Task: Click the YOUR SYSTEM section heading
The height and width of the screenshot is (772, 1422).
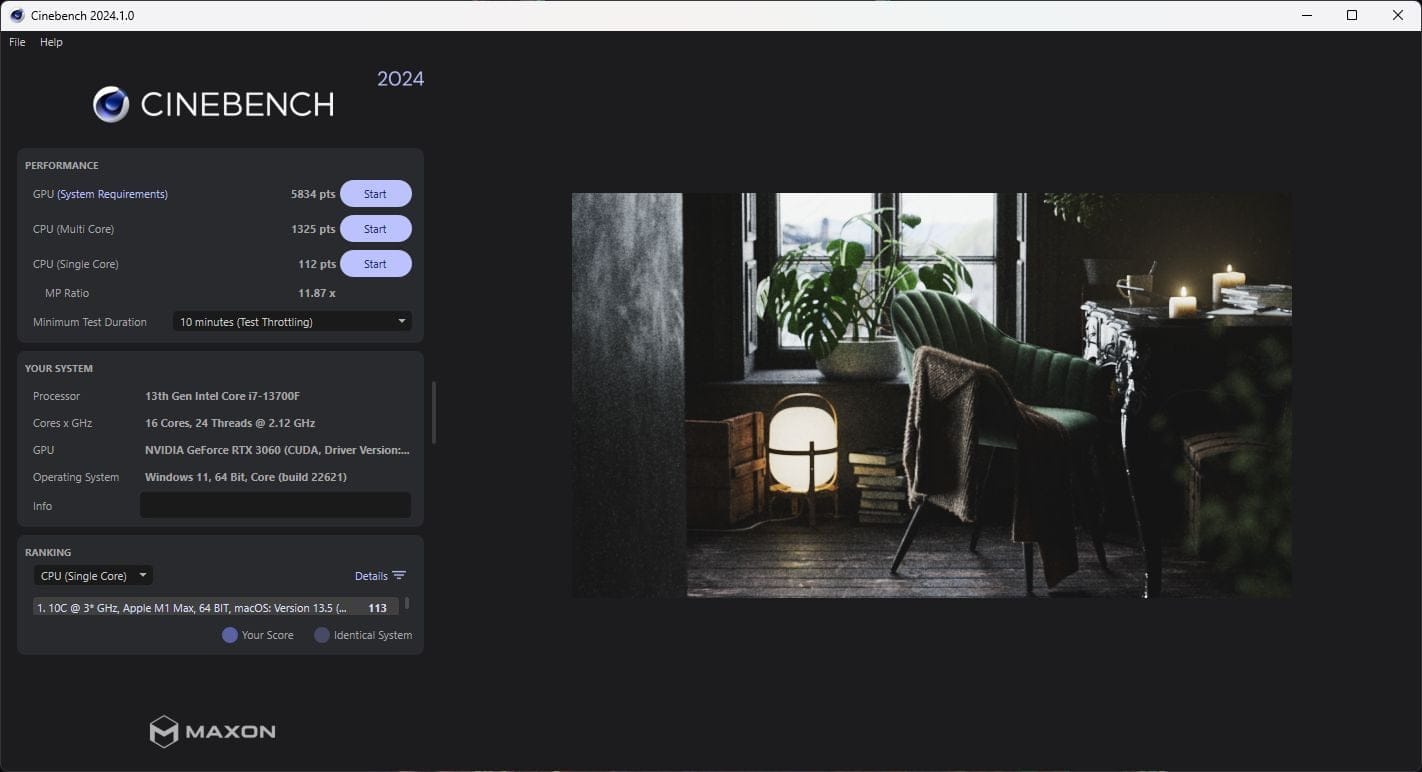Action: coord(59,369)
